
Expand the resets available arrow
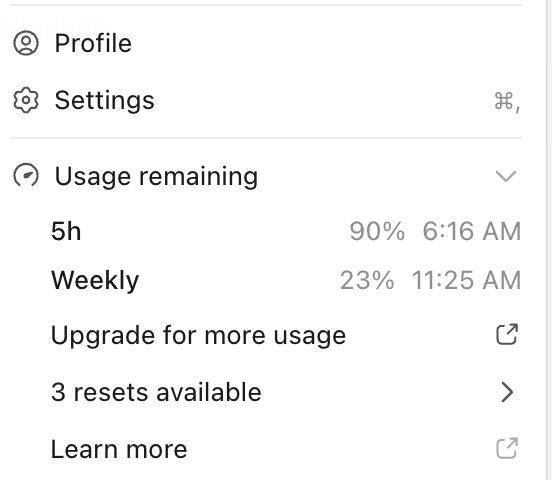click(x=507, y=392)
